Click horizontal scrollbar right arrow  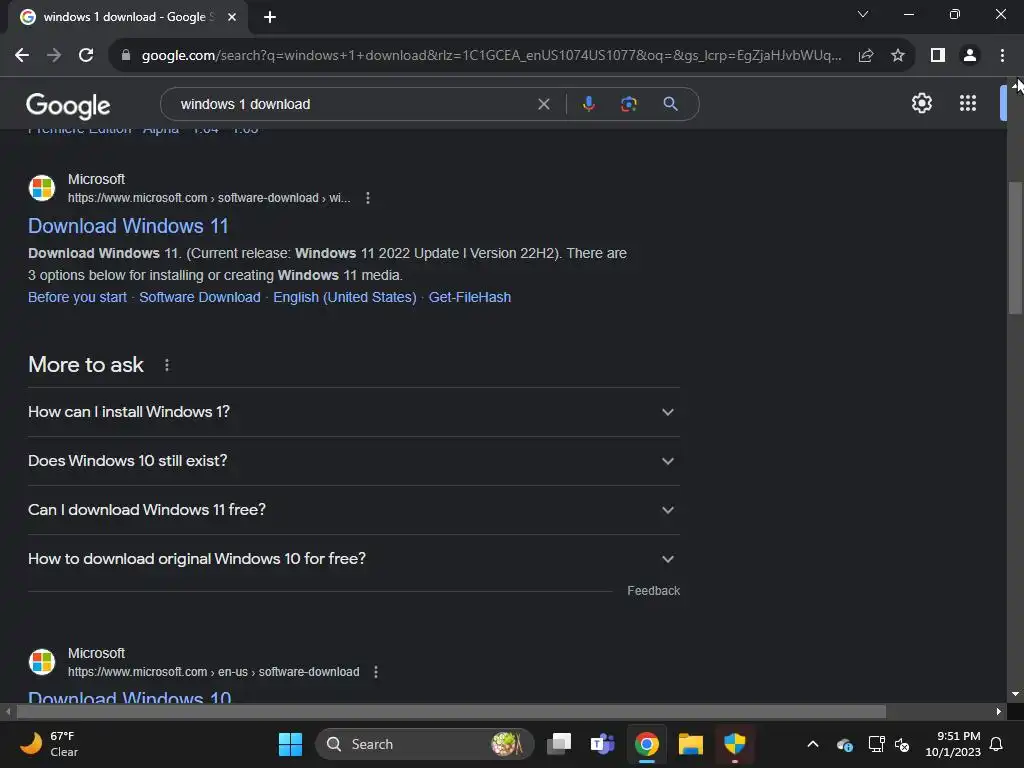pos(999,711)
